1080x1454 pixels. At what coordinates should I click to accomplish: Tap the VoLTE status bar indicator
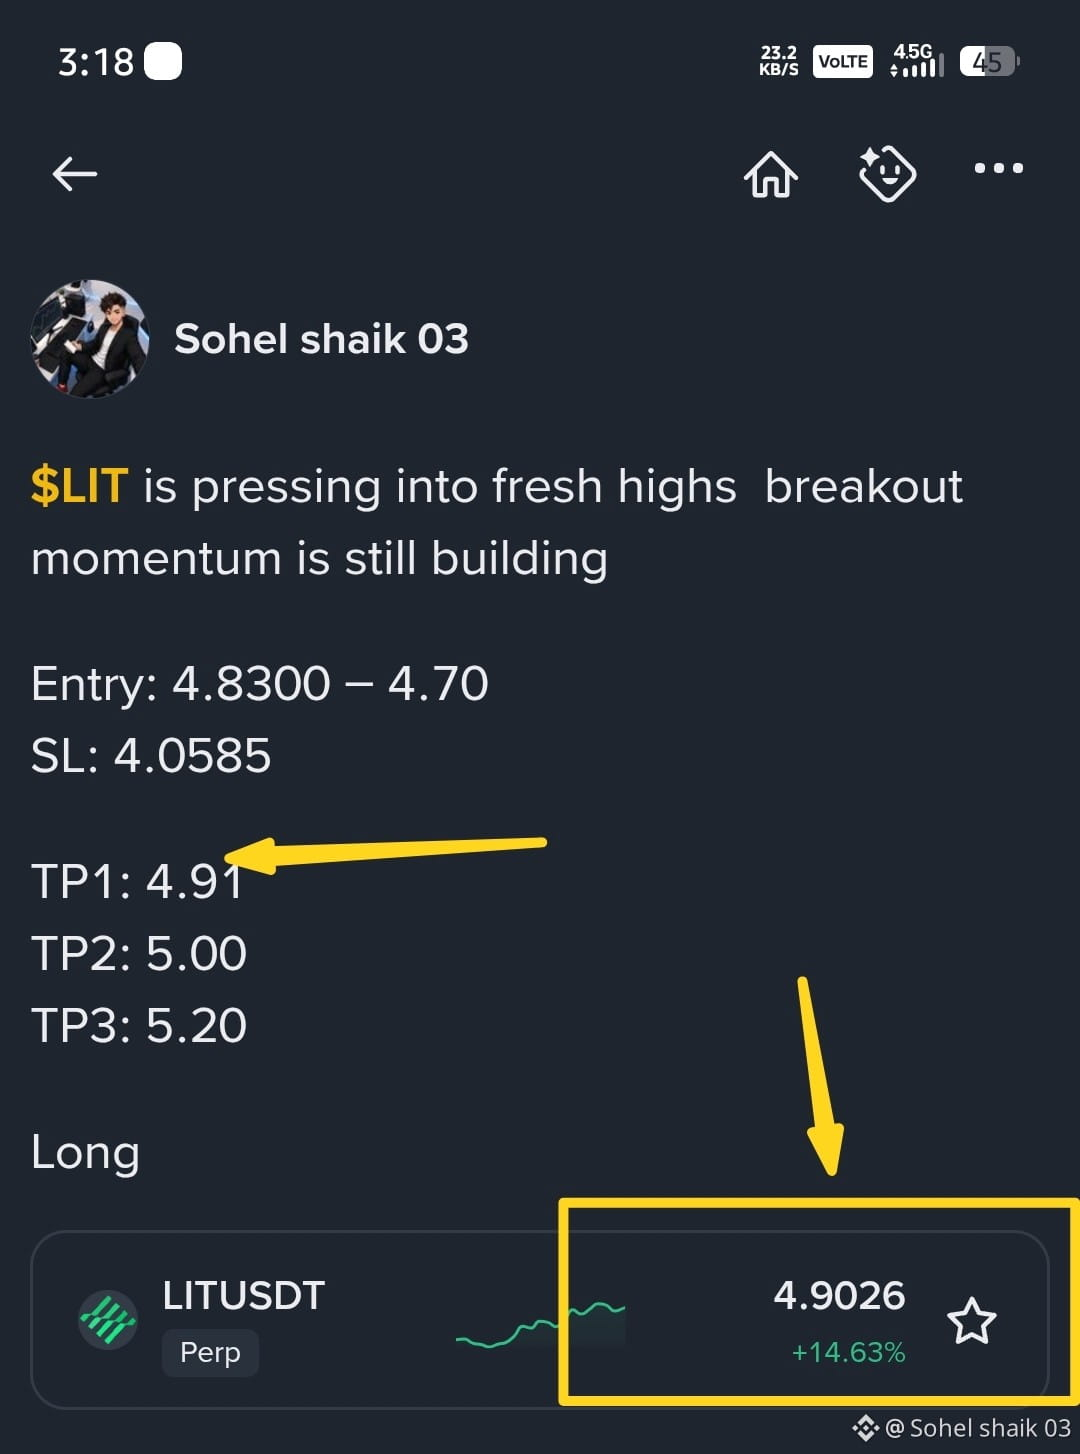coord(843,61)
